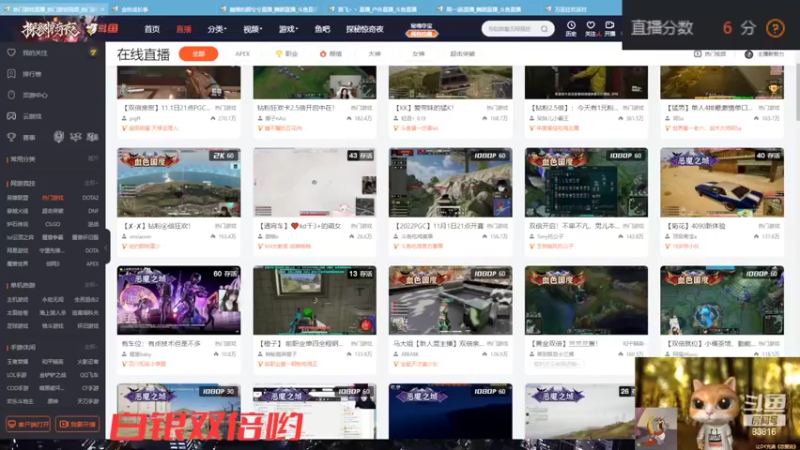Expand 全部 next to 网游竞技

pos(91,183)
